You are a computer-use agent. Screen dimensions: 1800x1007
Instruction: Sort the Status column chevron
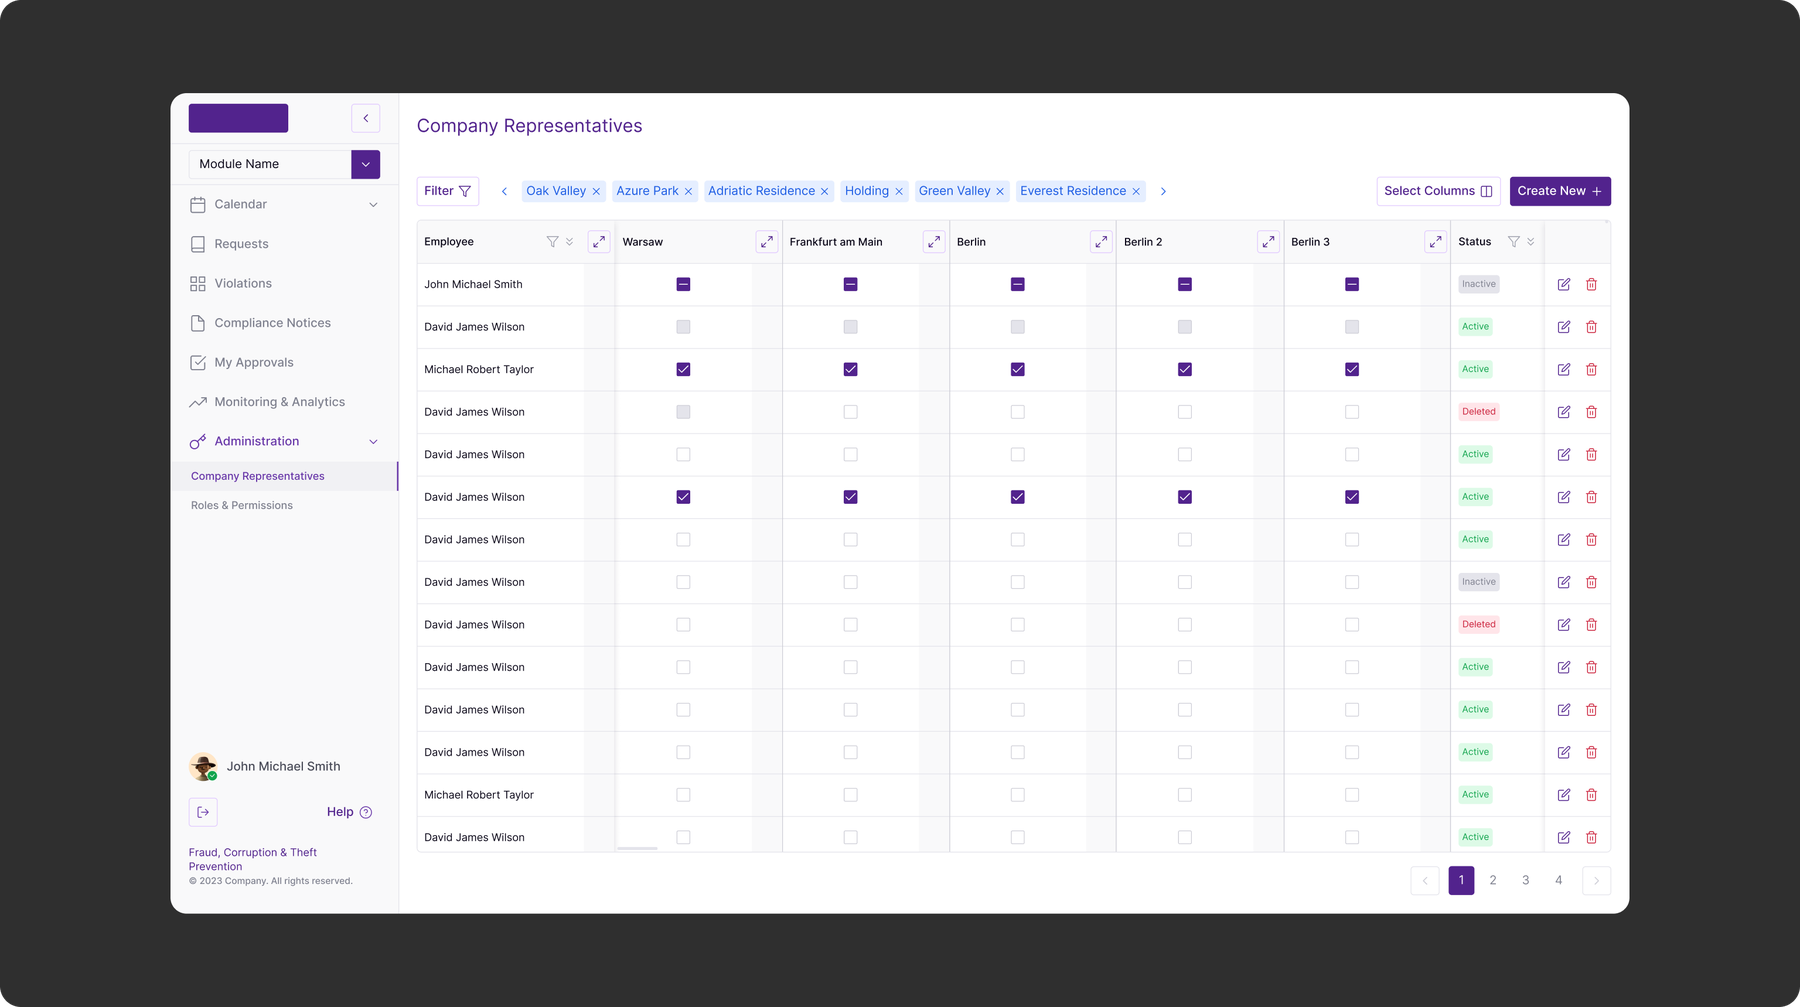pyautogui.click(x=1530, y=242)
